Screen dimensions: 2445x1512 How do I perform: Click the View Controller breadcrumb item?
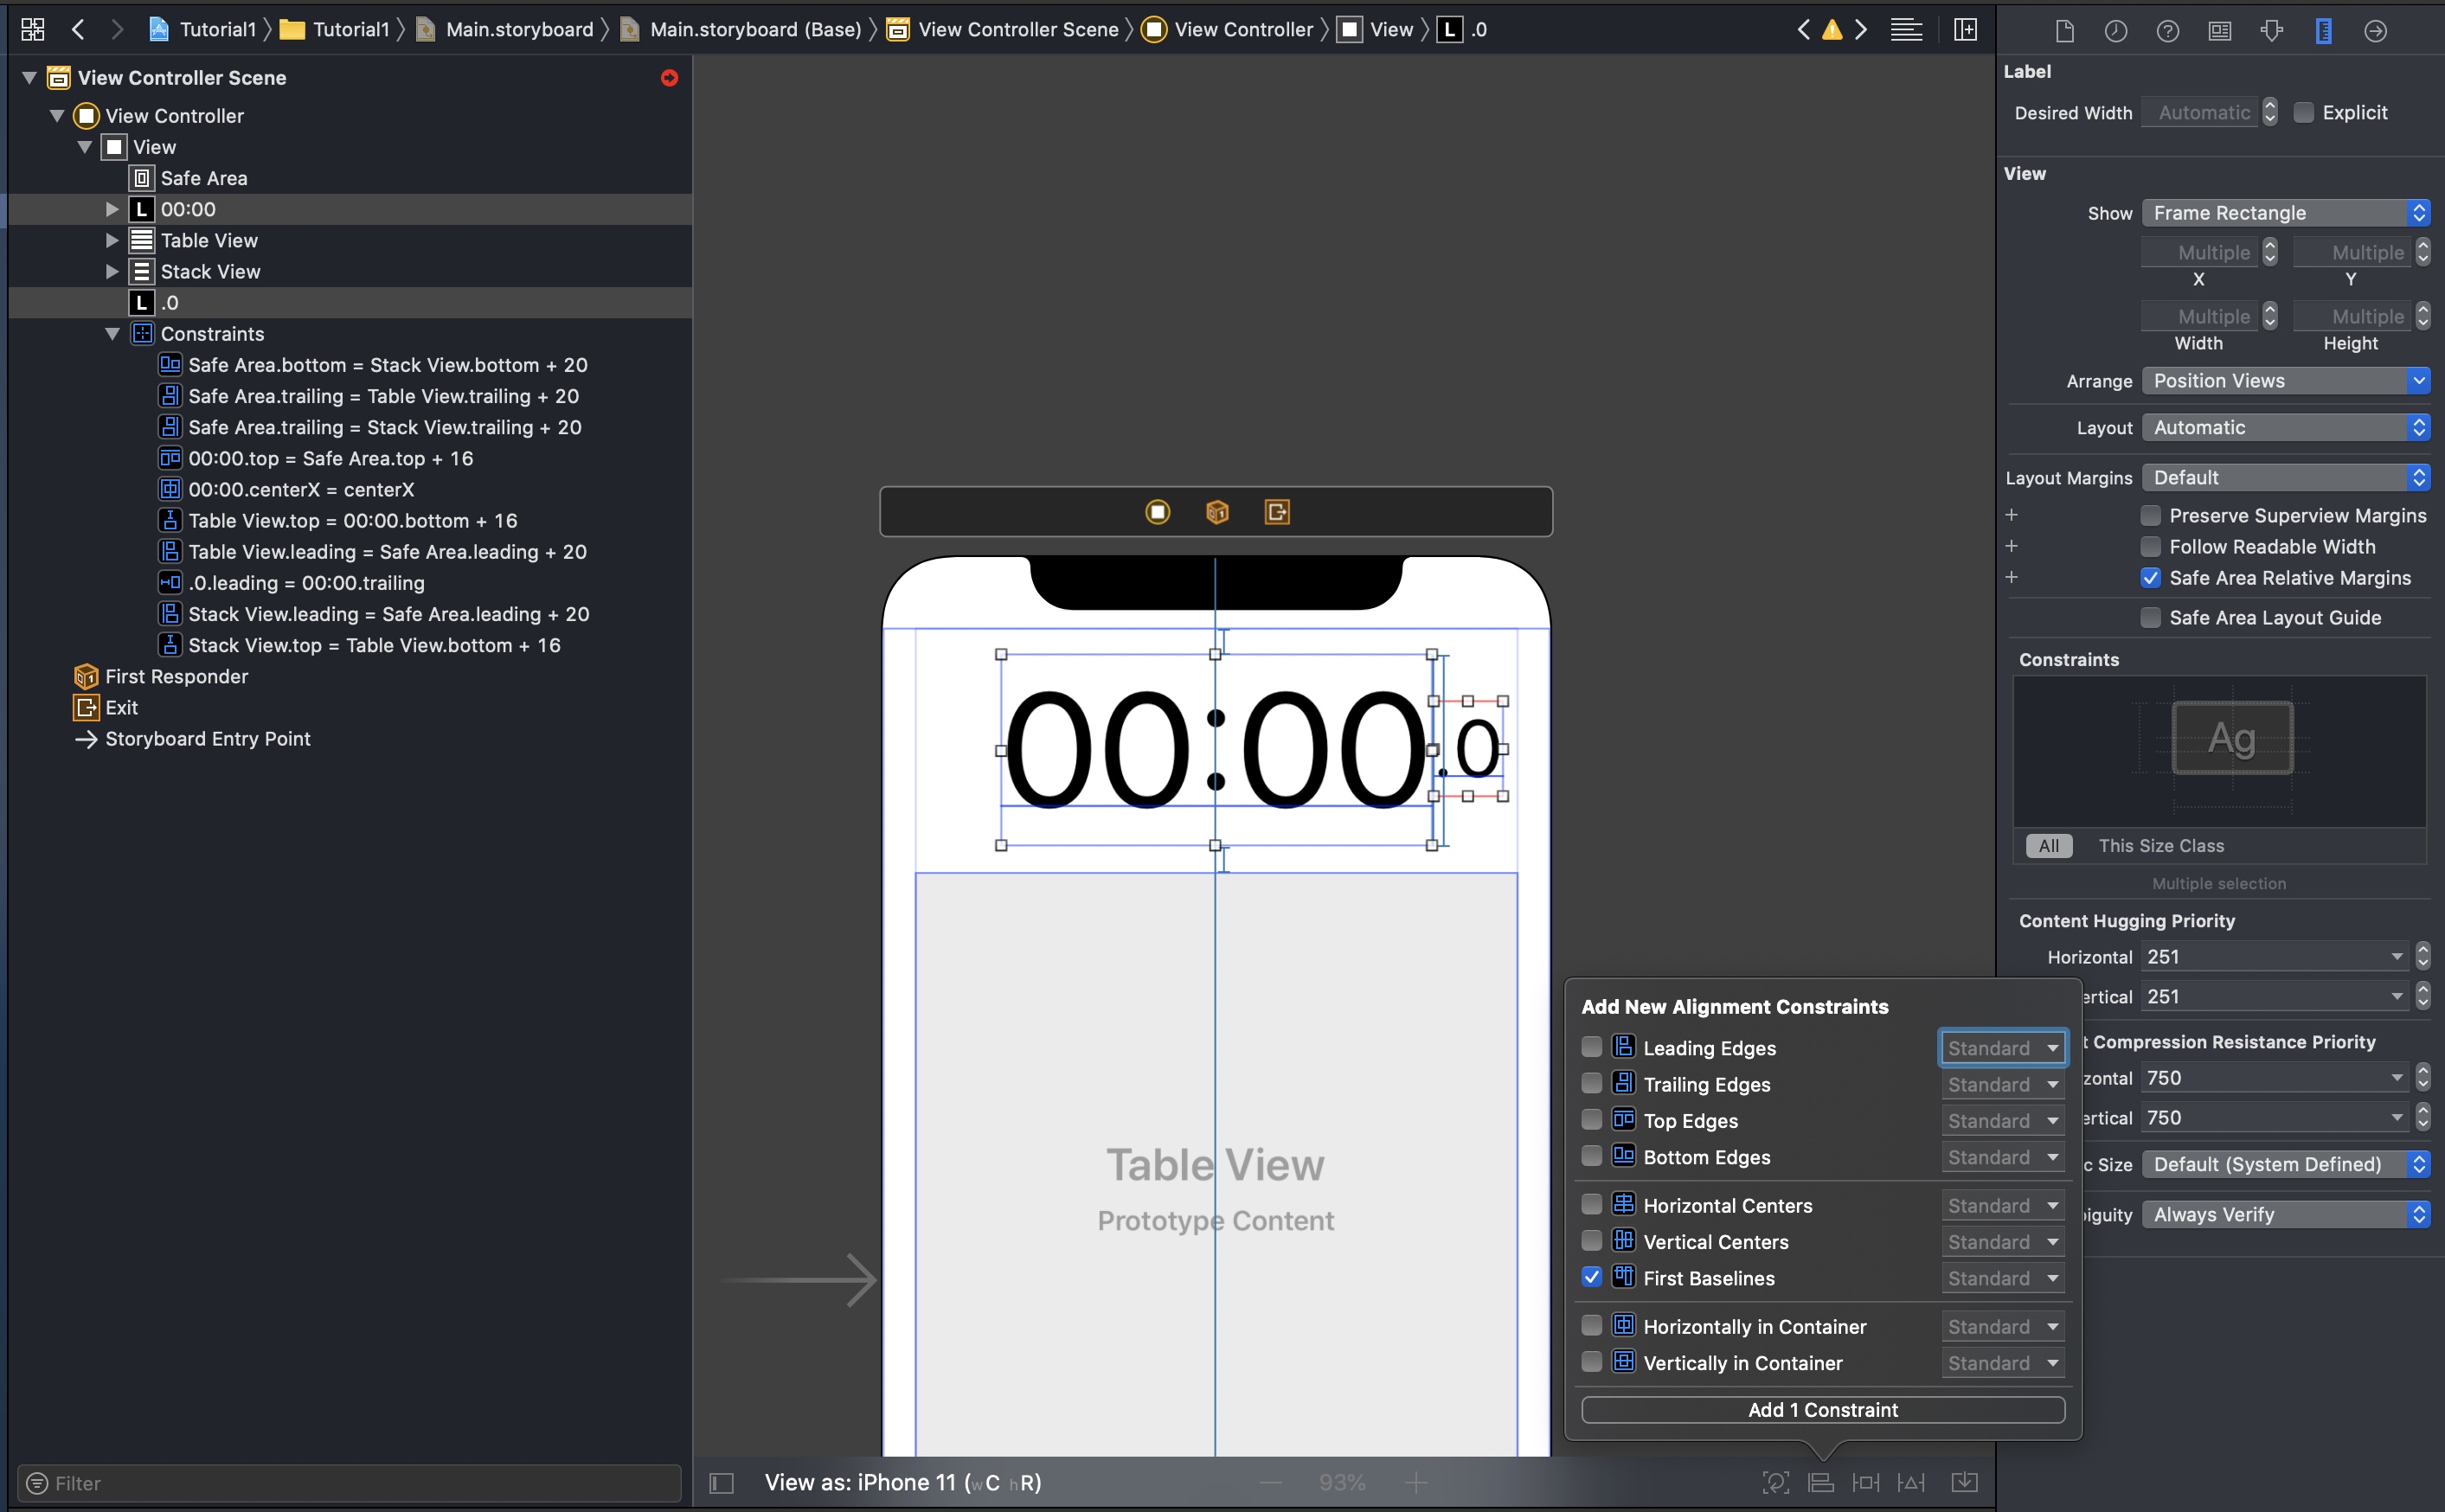click(x=1242, y=30)
